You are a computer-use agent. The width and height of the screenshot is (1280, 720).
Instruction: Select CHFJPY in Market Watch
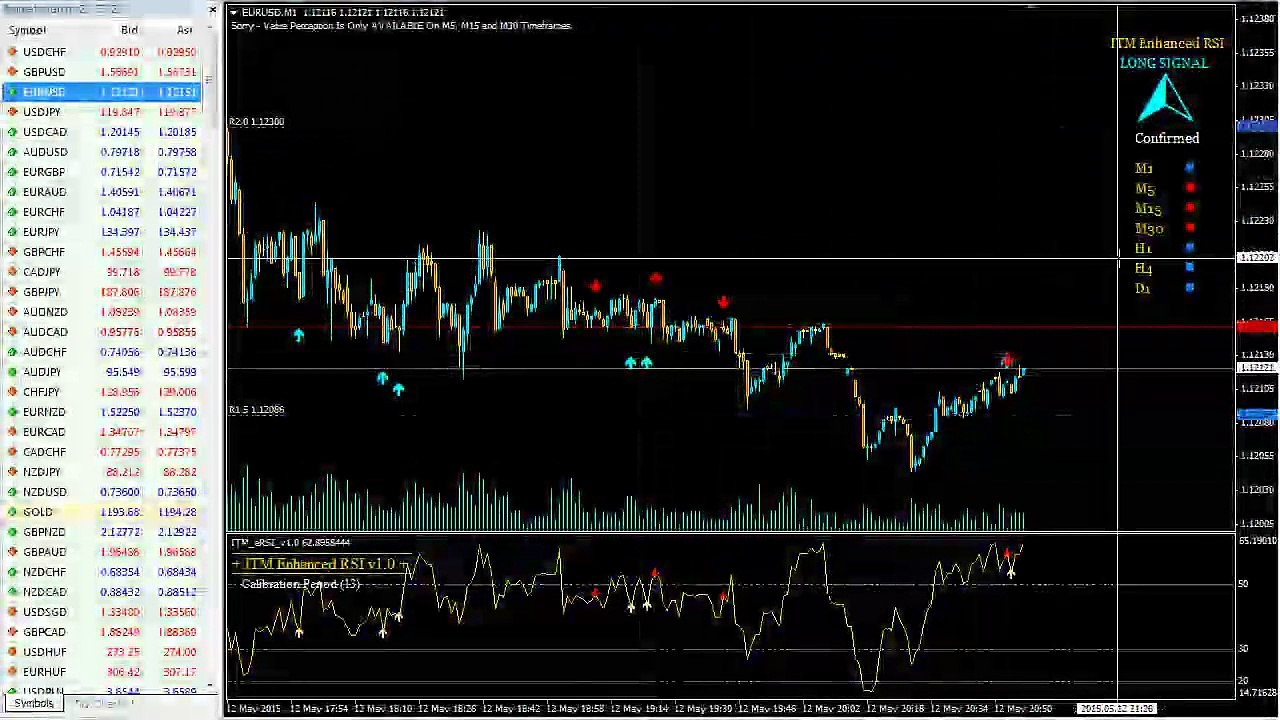102,392
